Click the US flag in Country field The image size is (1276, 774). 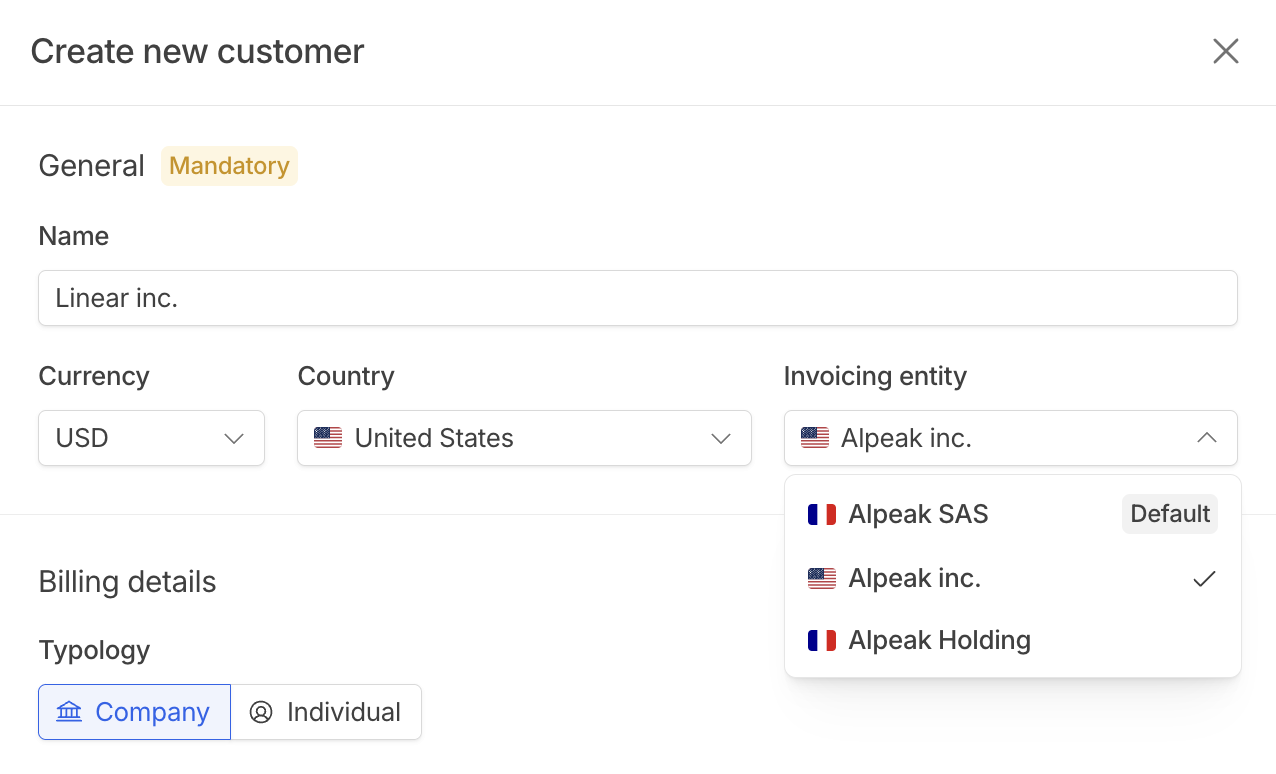(328, 438)
